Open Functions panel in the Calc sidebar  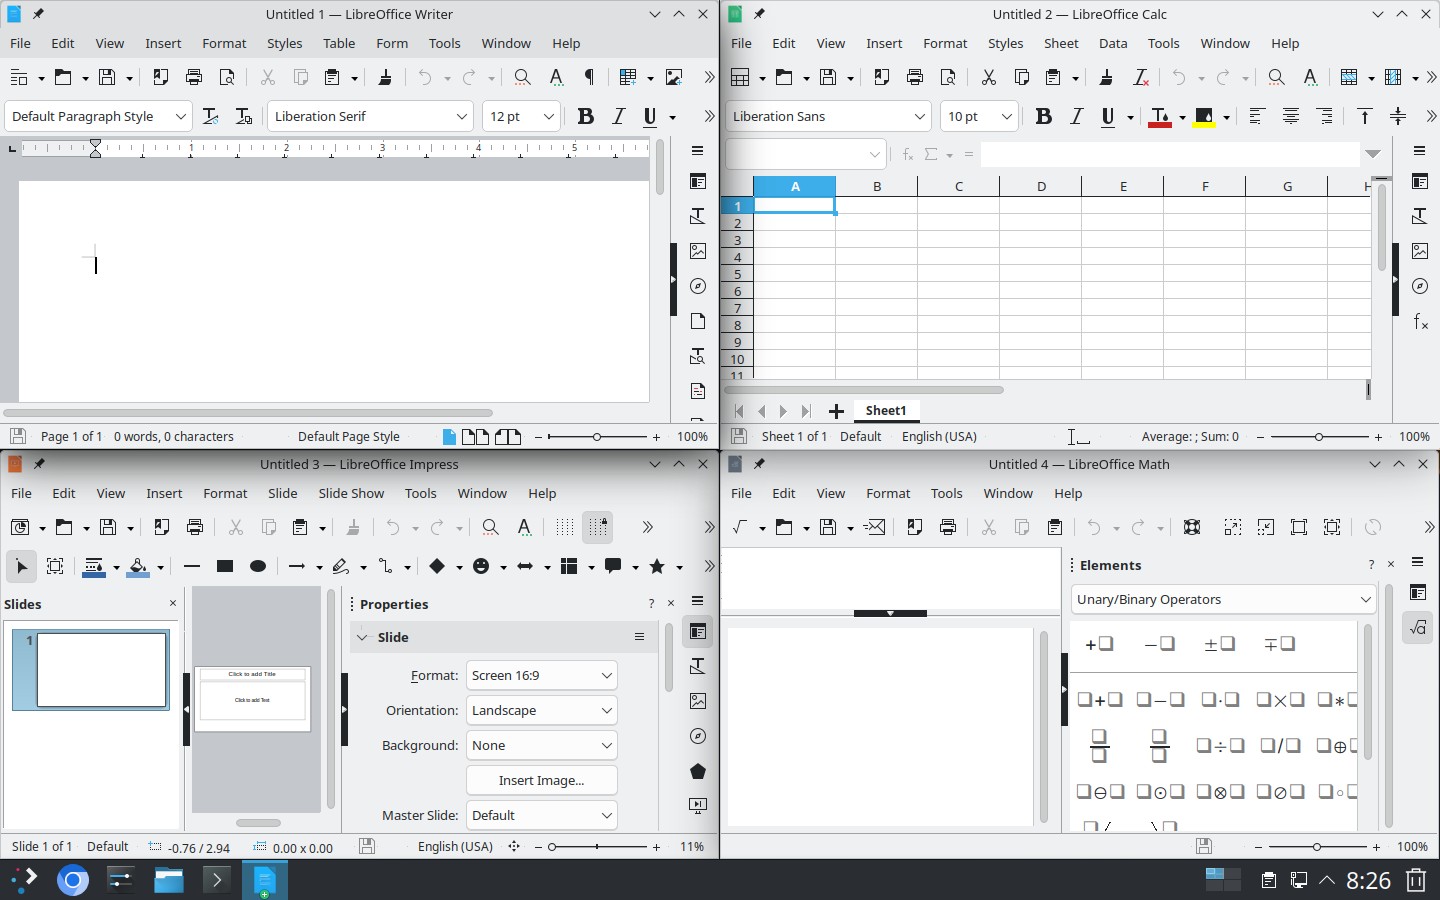1420,321
